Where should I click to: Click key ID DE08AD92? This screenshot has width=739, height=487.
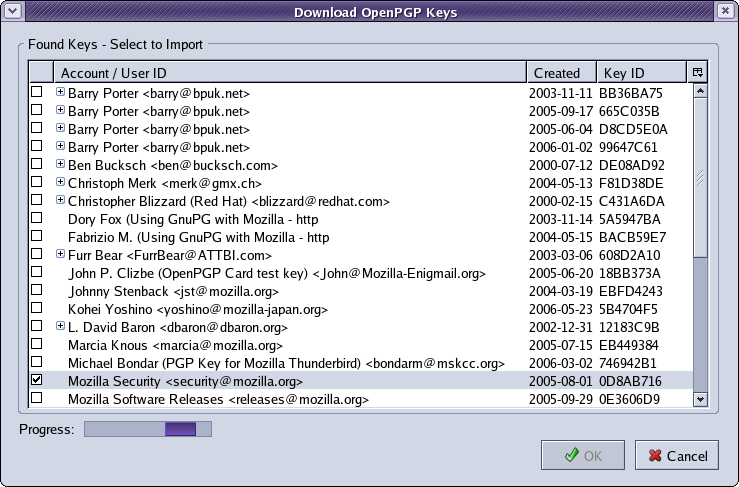[x=632, y=165]
